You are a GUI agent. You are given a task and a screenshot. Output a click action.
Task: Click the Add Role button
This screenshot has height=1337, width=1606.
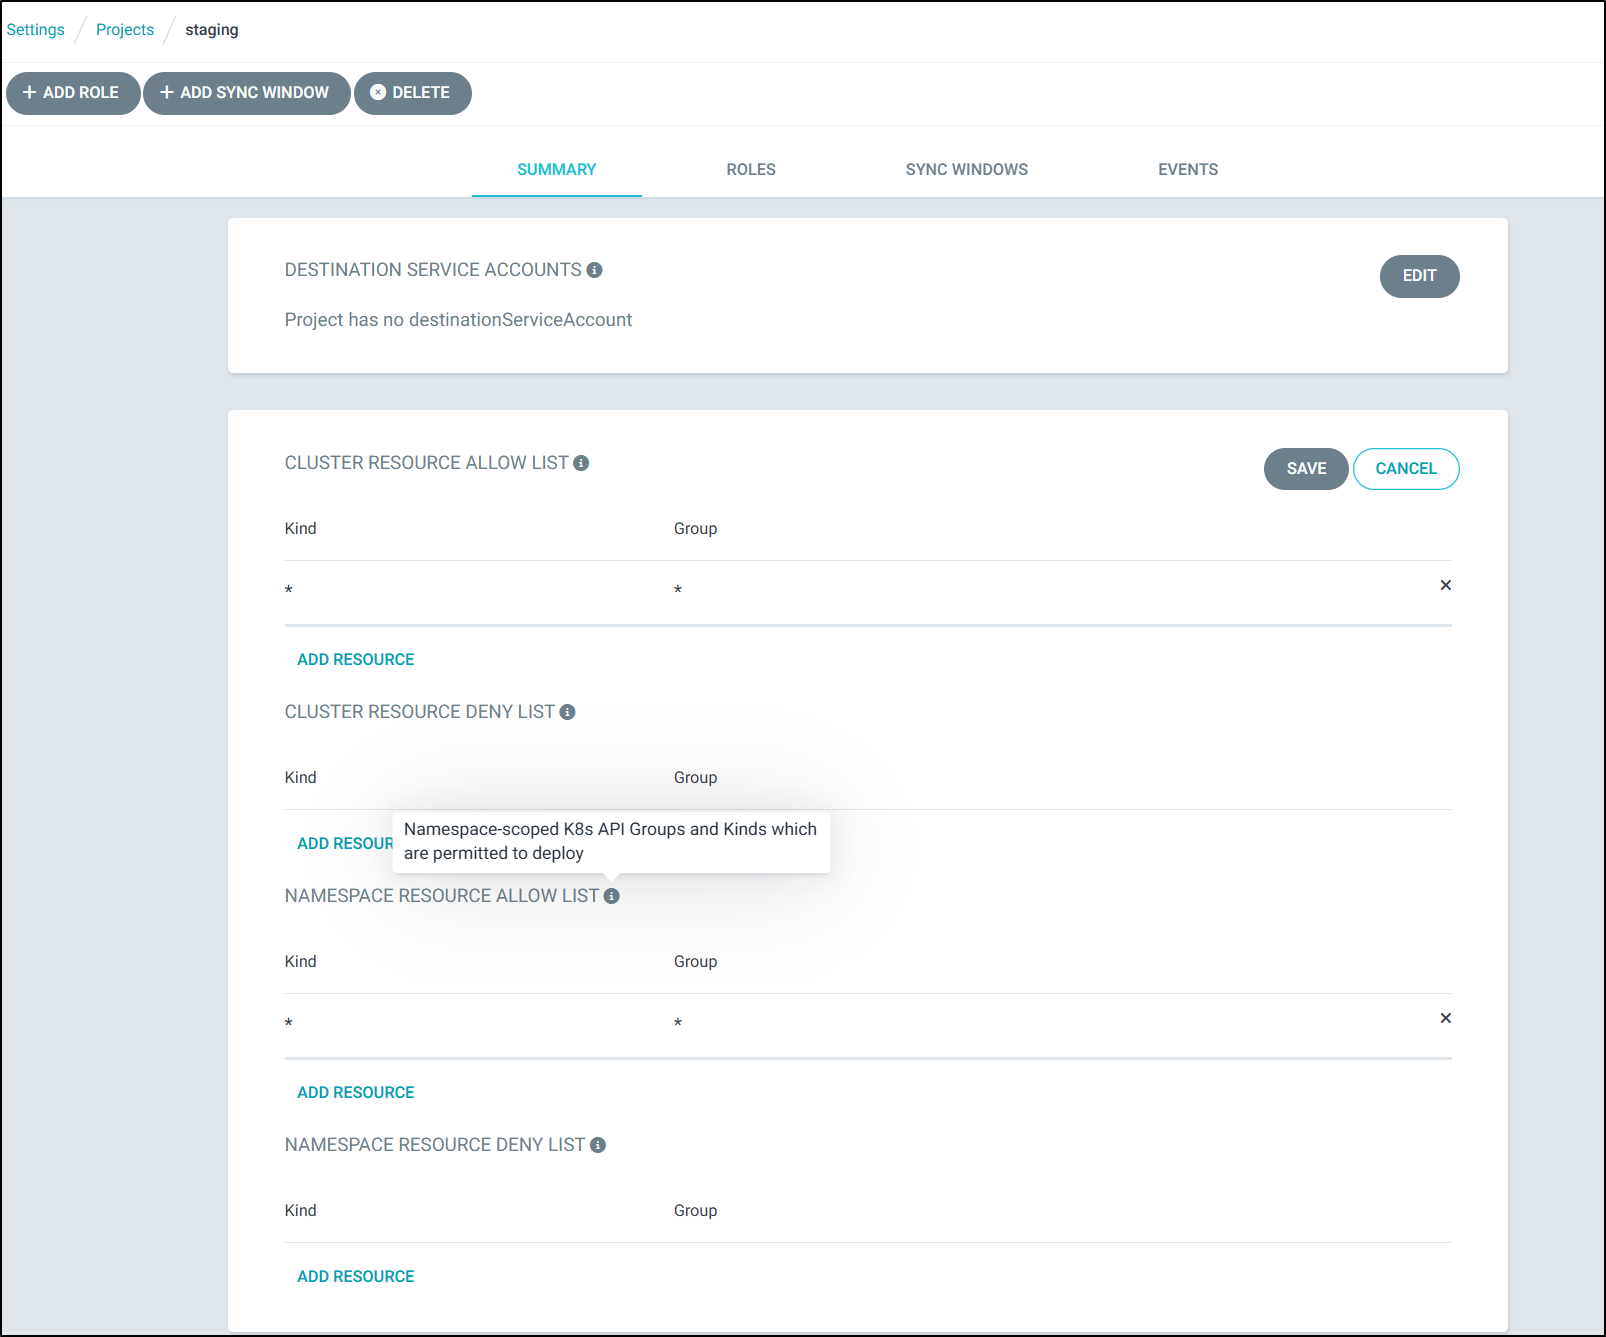pyautogui.click(x=72, y=93)
